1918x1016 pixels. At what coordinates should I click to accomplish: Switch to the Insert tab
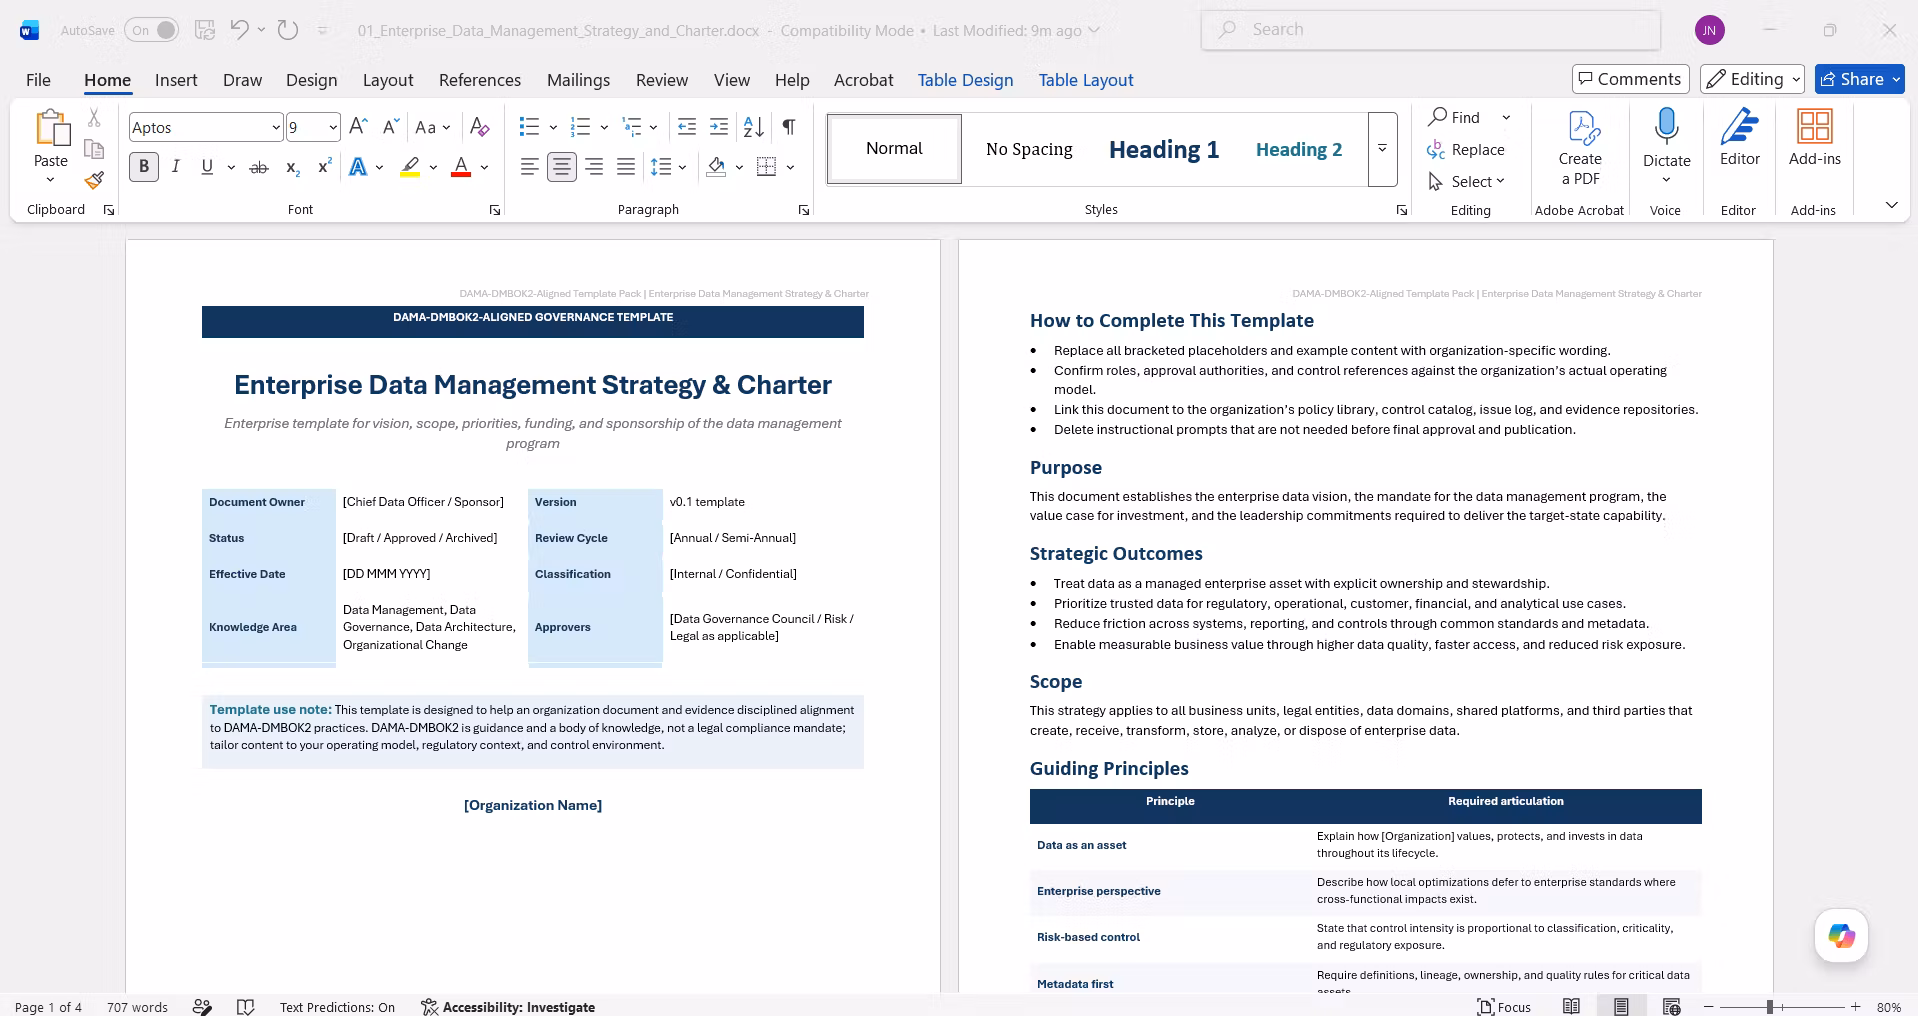[176, 80]
